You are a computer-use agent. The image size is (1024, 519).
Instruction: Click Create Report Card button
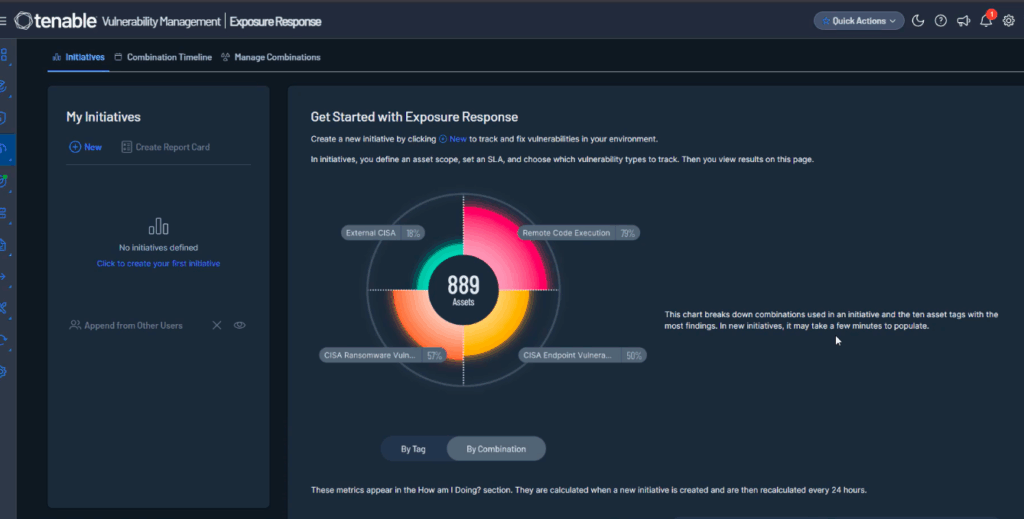[165, 147]
